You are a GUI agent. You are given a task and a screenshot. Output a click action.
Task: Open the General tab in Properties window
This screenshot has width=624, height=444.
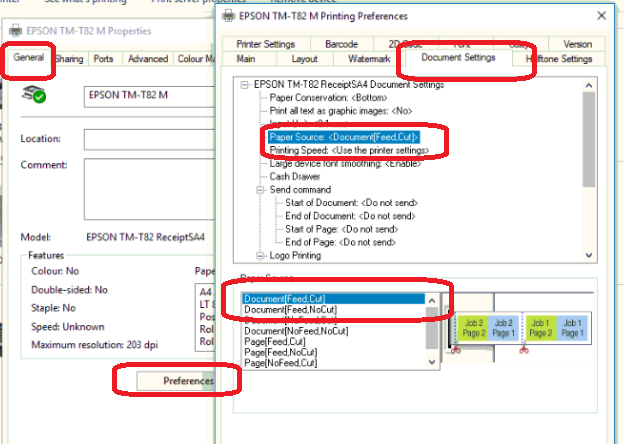coord(29,58)
